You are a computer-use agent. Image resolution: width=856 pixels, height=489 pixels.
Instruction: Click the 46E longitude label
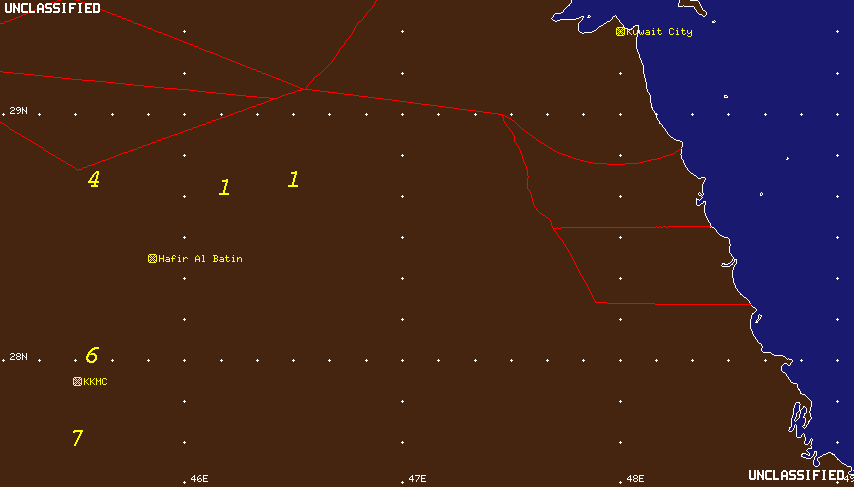click(199, 479)
